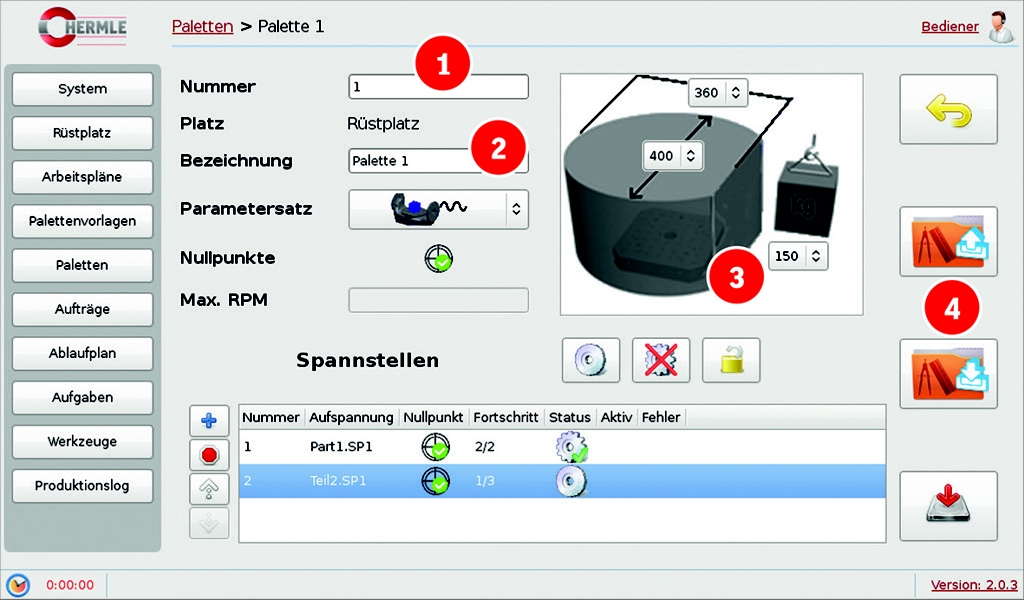Click Nullpunkt icon in Teil2.SP1 row
The height and width of the screenshot is (600, 1024).
coord(436,481)
